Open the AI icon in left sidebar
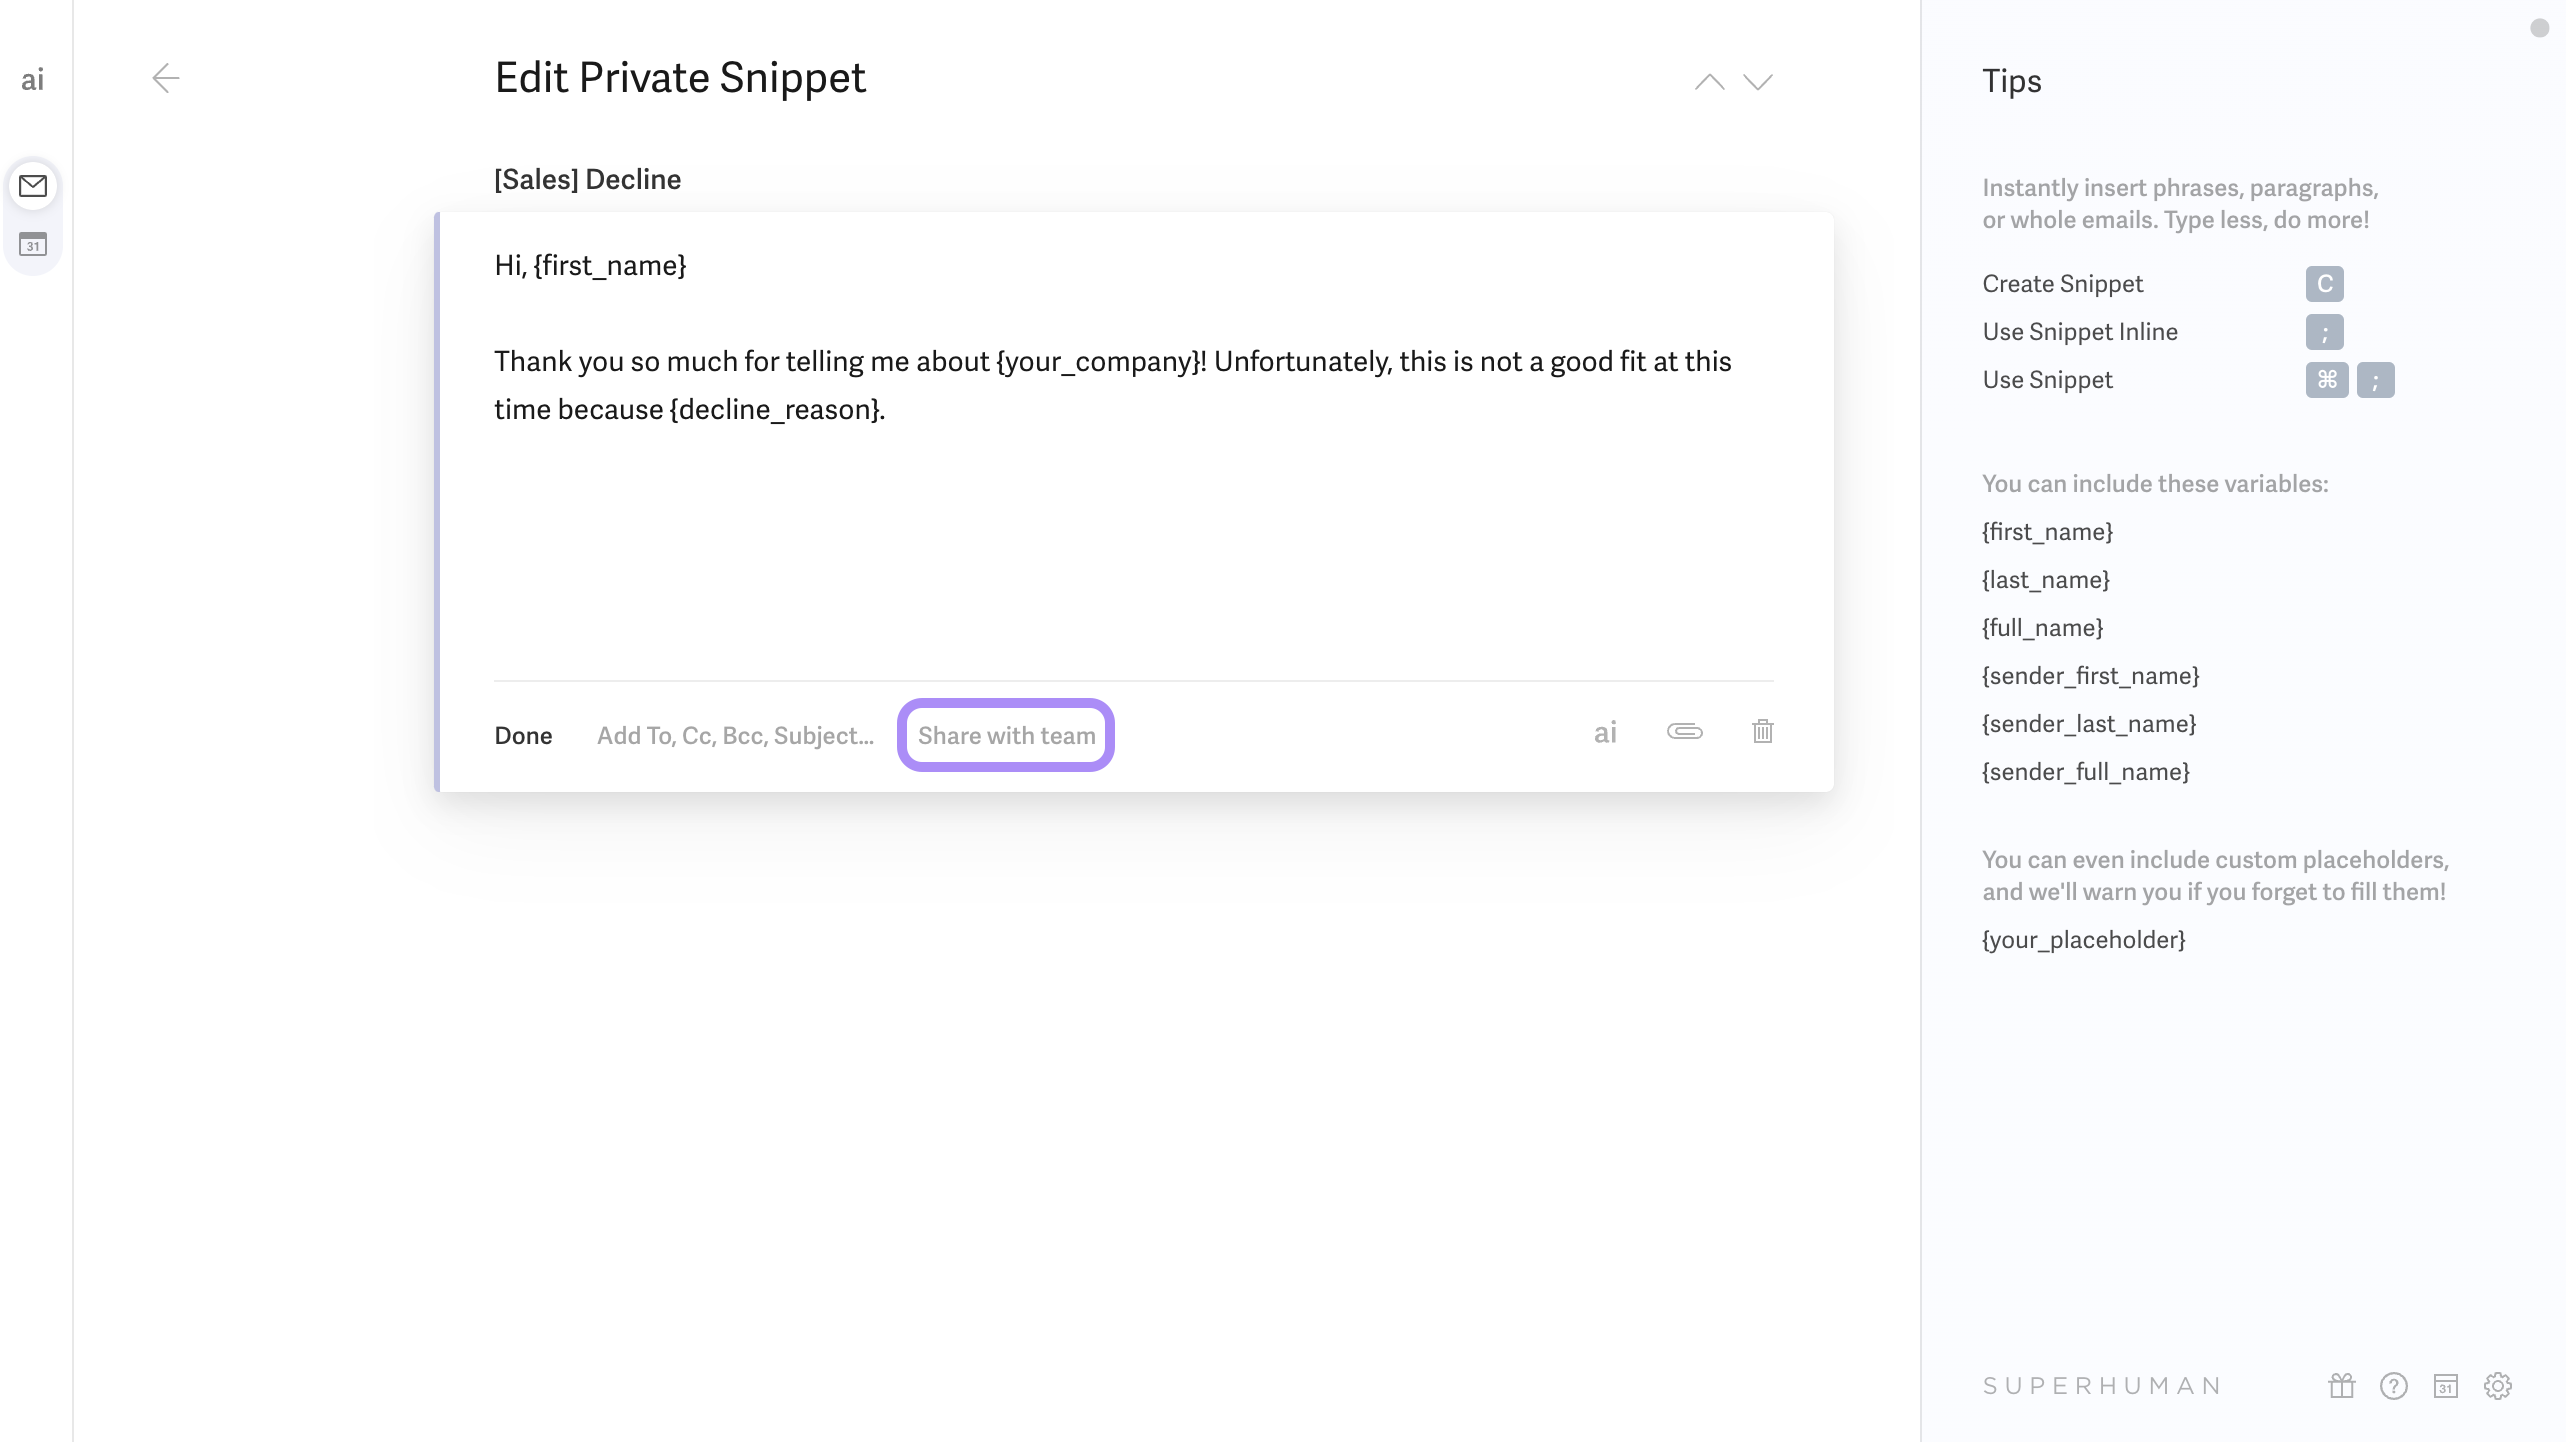The height and width of the screenshot is (1442, 2566). 33,80
